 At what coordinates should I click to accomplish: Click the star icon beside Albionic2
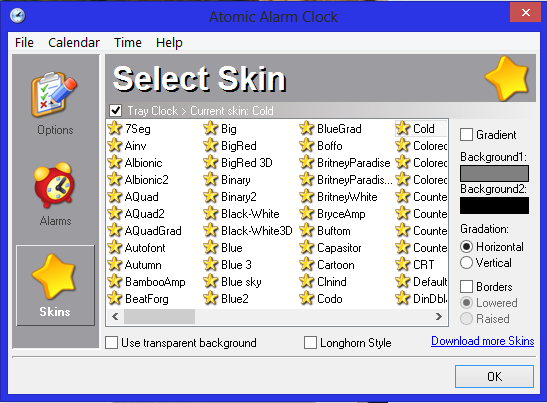coord(114,179)
